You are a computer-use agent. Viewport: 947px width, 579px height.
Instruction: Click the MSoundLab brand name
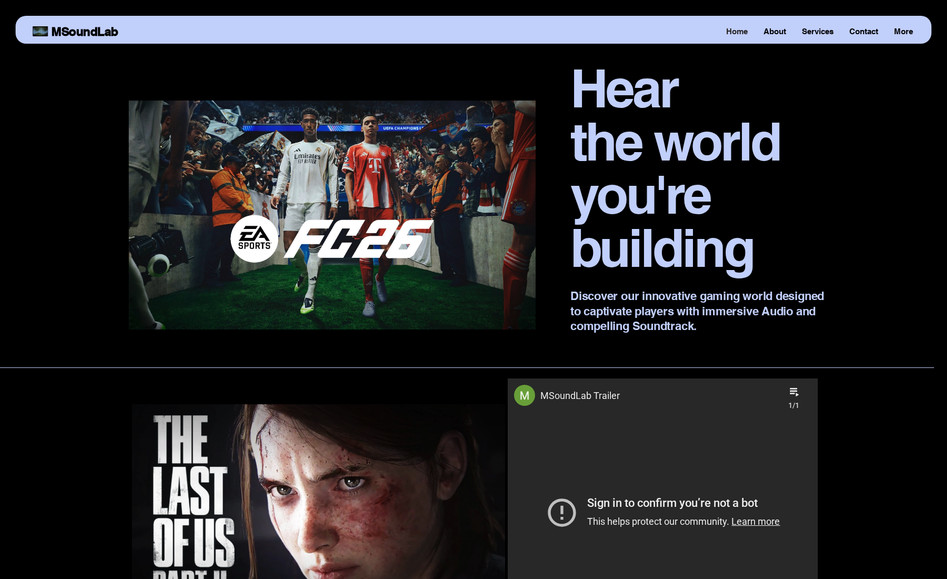point(85,31)
